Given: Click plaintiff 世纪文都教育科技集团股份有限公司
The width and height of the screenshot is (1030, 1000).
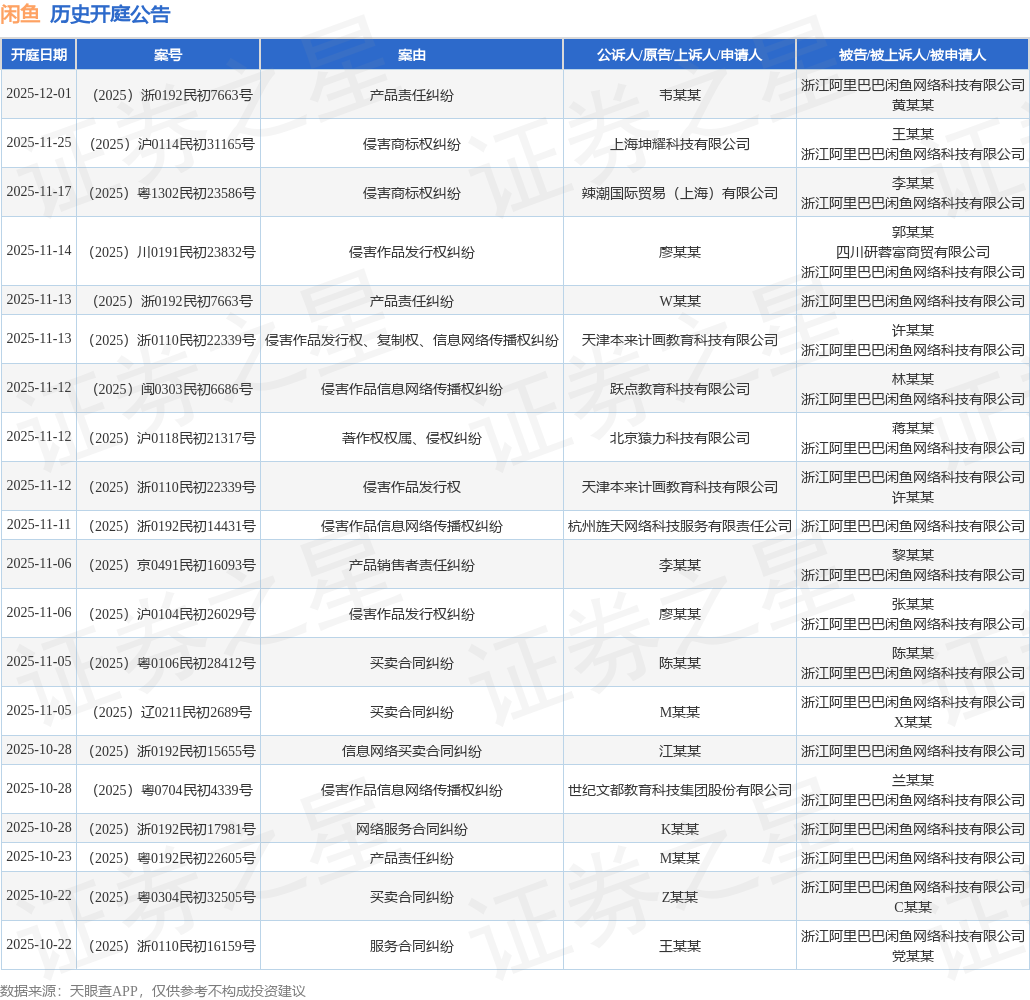Looking at the screenshot, I should [x=679, y=790].
